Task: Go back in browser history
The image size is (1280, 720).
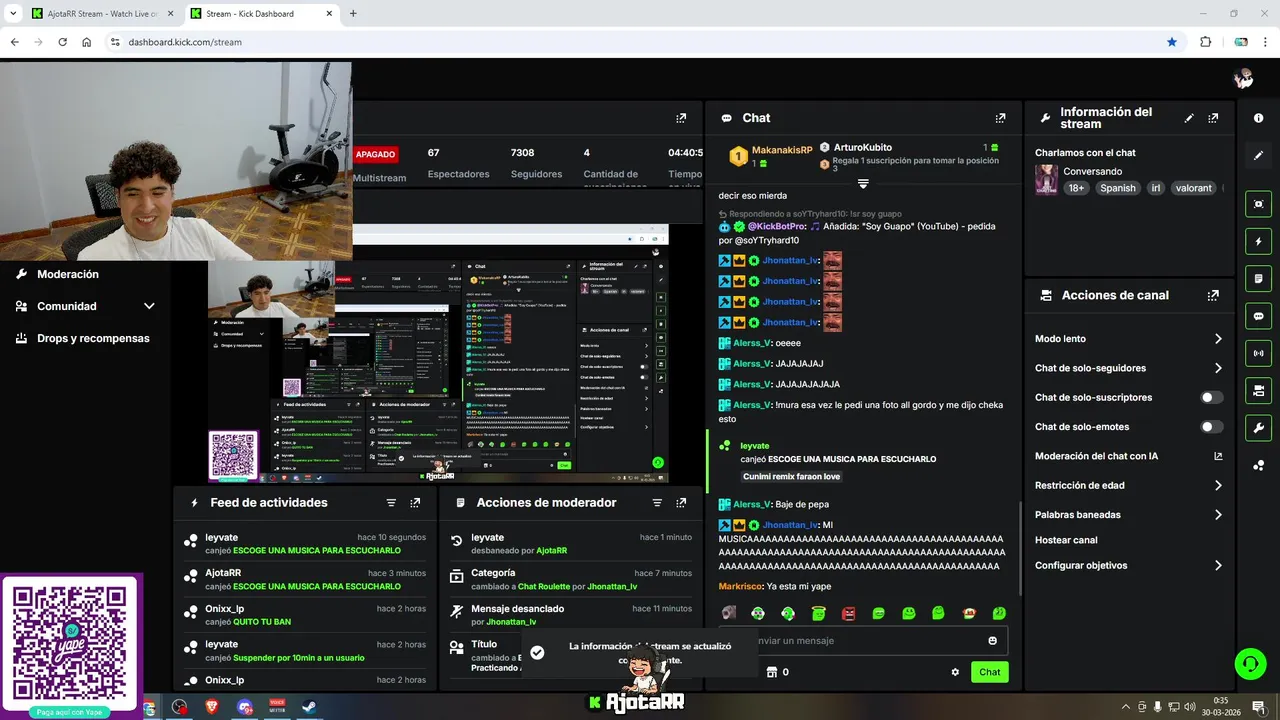Action: tap(14, 42)
